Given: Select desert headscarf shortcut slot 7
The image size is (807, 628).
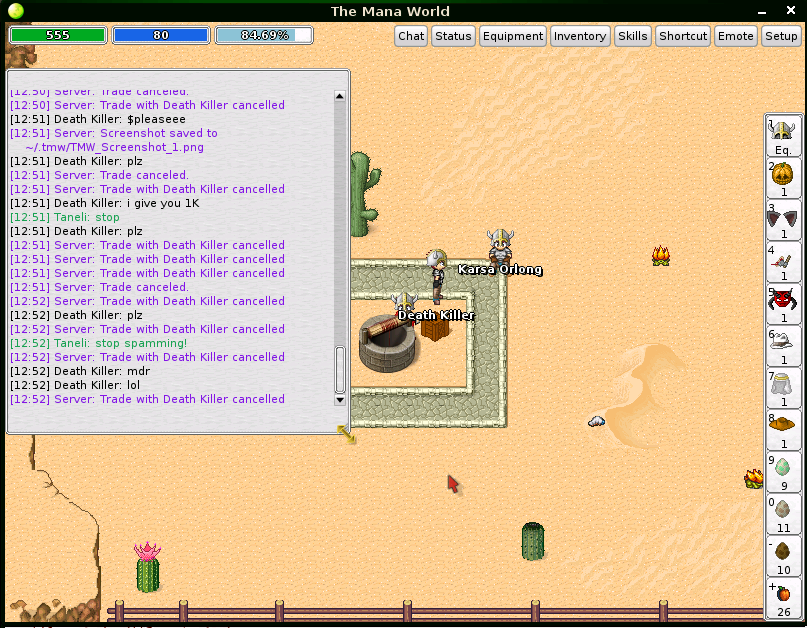Looking at the screenshot, I should click(x=783, y=388).
